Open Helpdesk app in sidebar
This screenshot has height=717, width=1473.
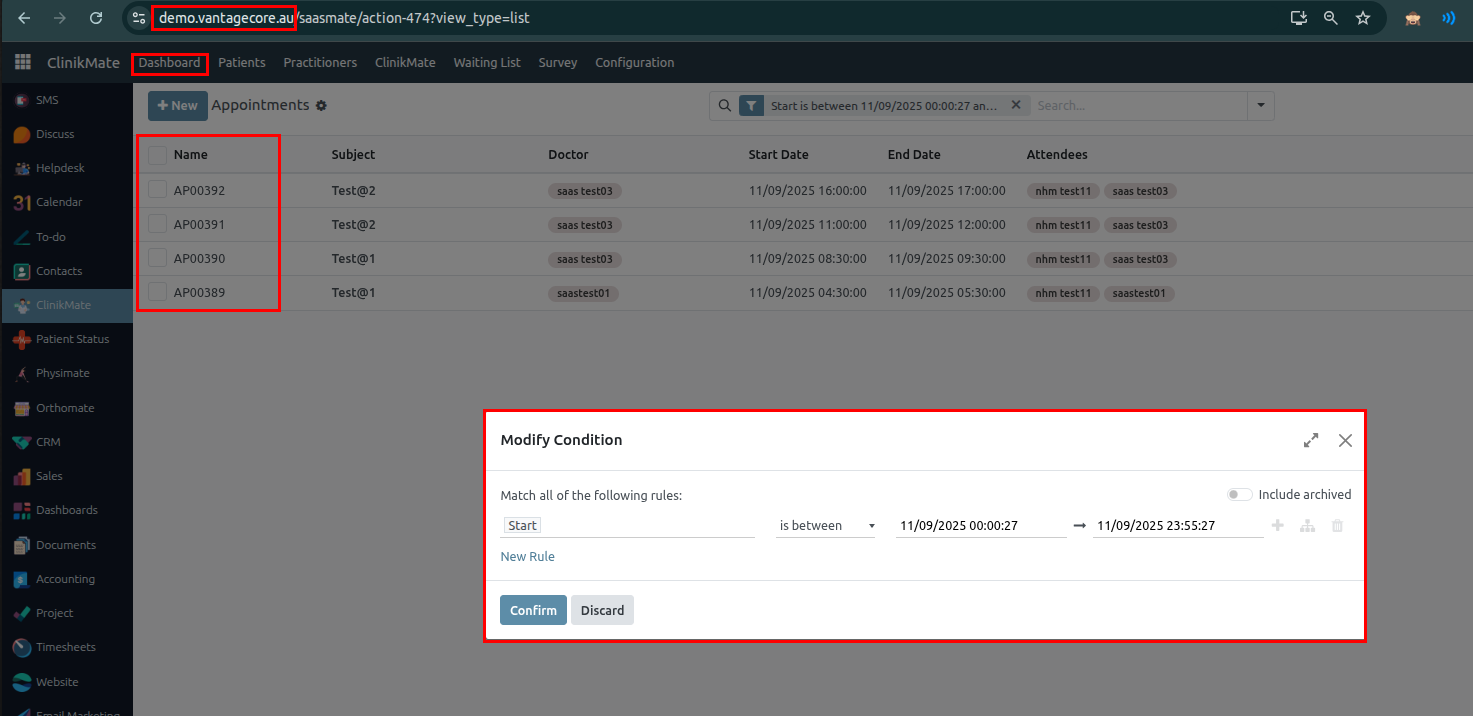click(58, 168)
